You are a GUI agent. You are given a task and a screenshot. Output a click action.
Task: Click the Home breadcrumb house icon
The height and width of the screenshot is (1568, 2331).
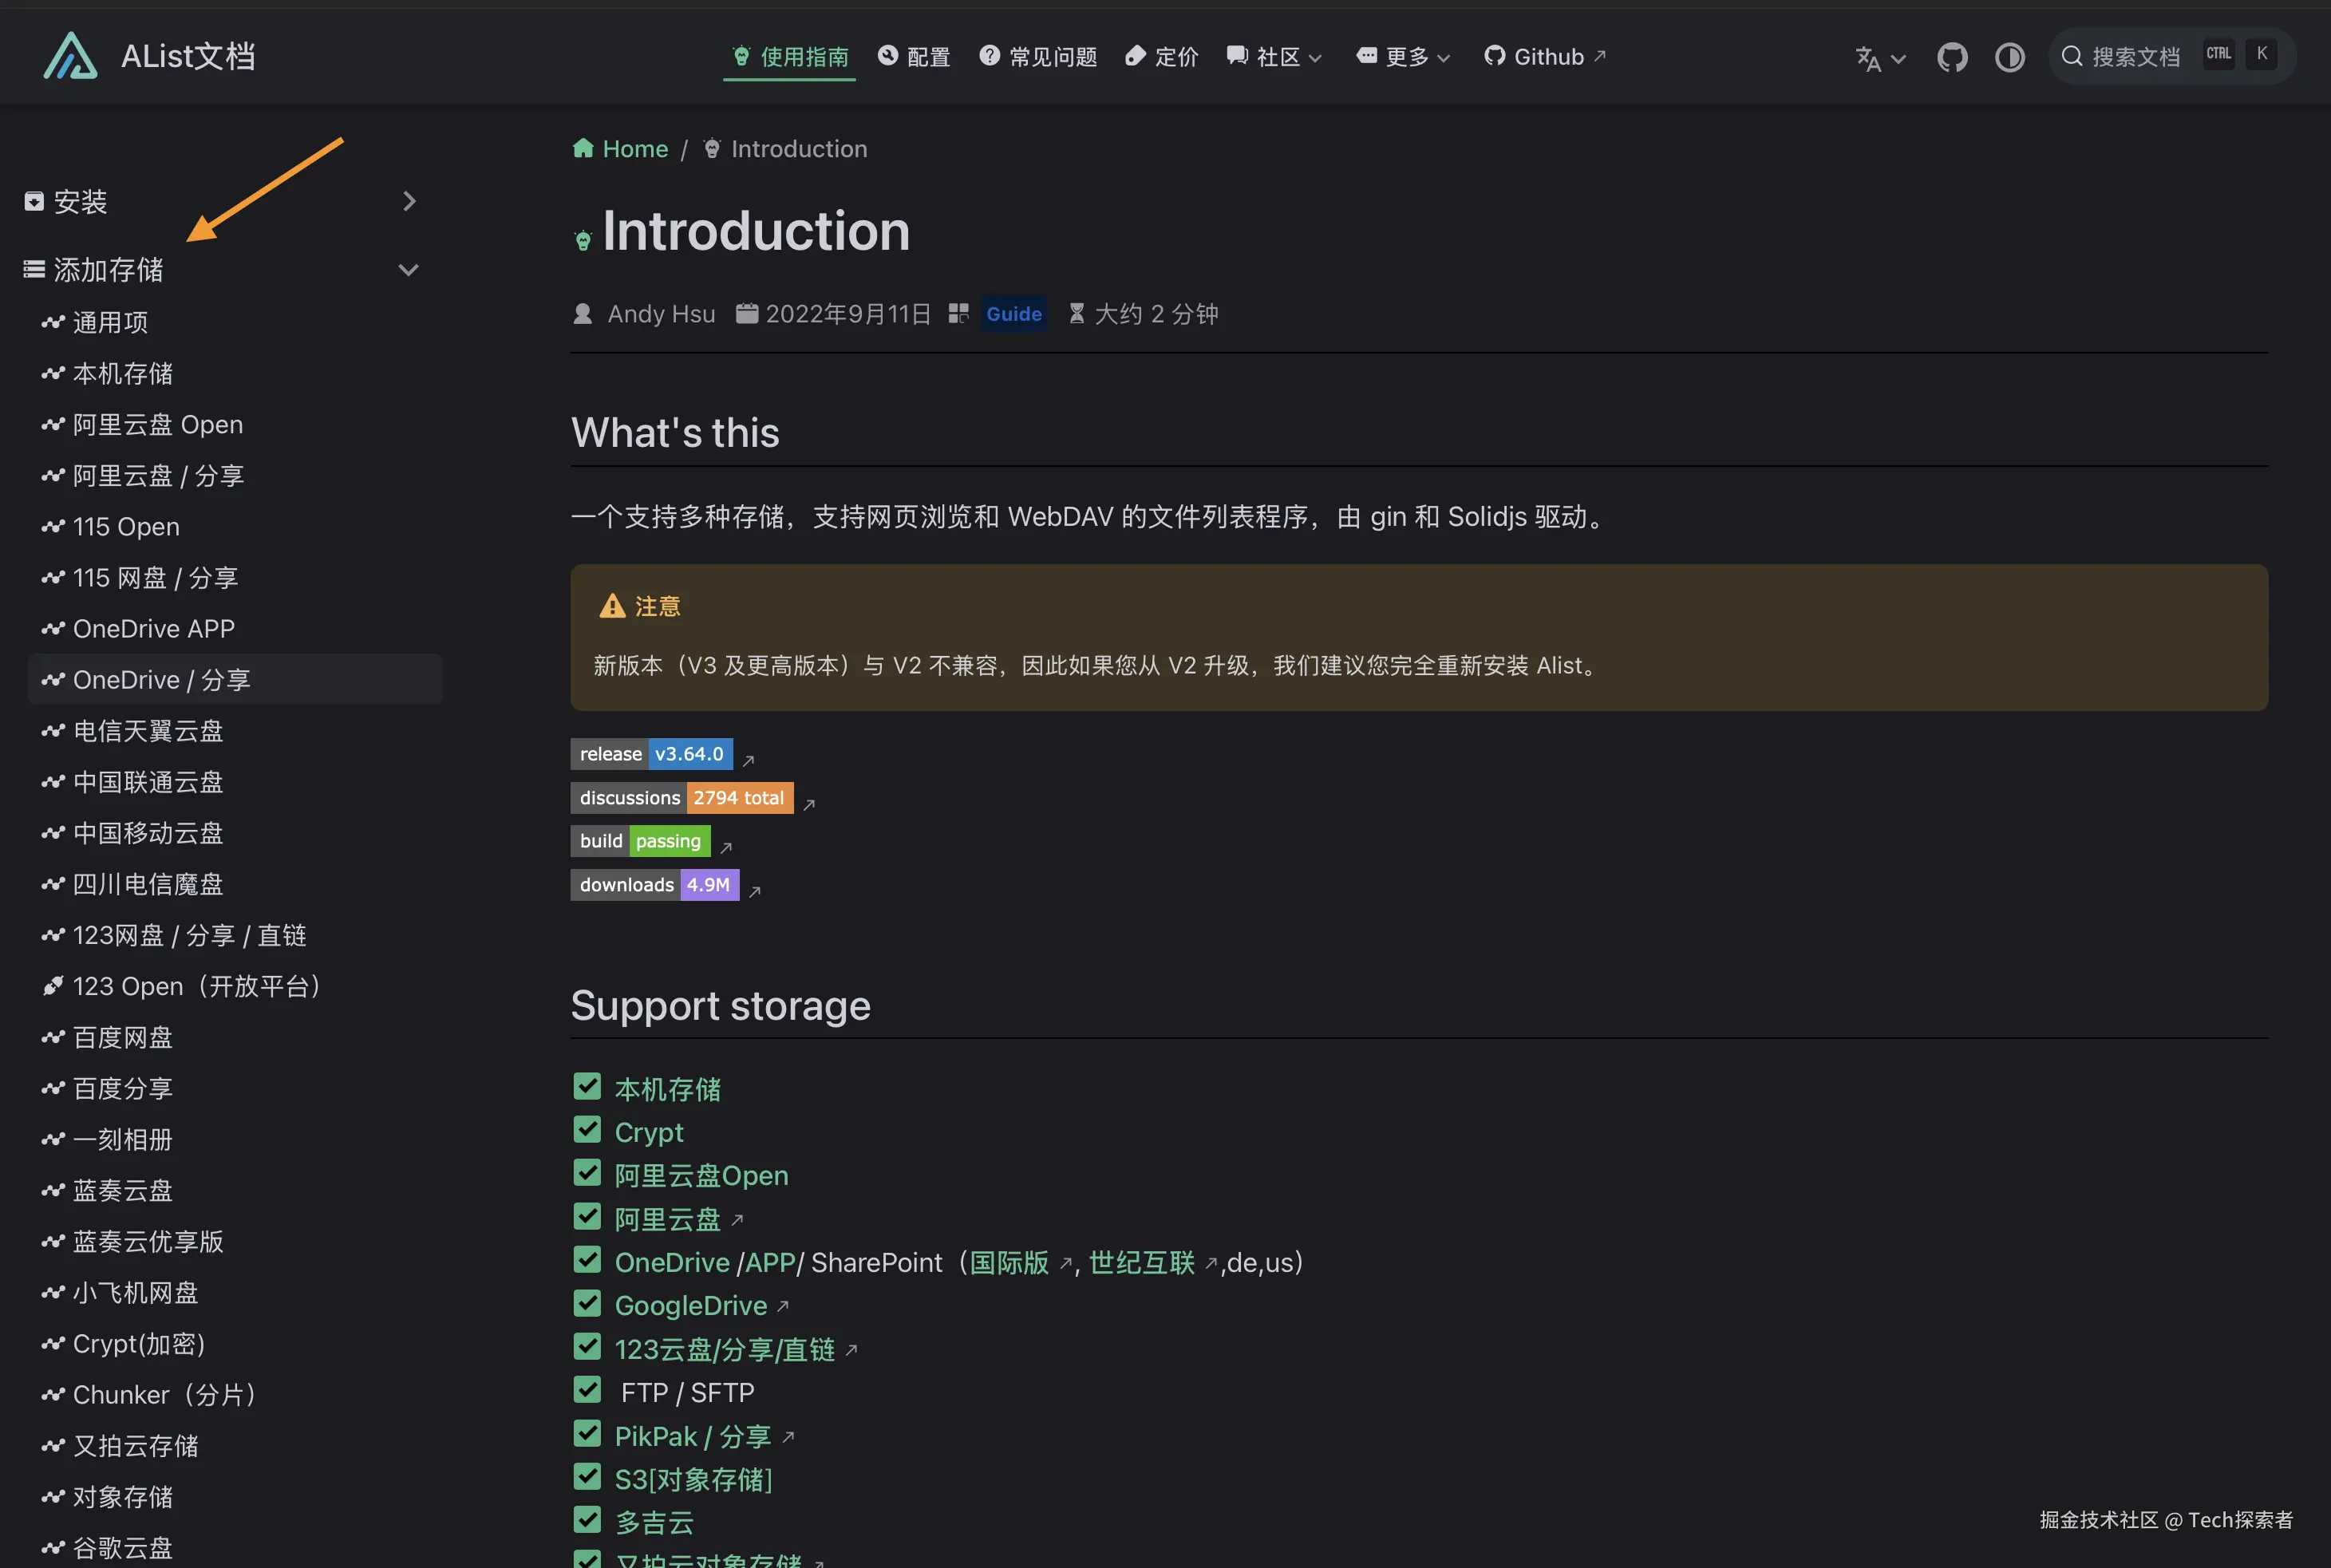(583, 148)
